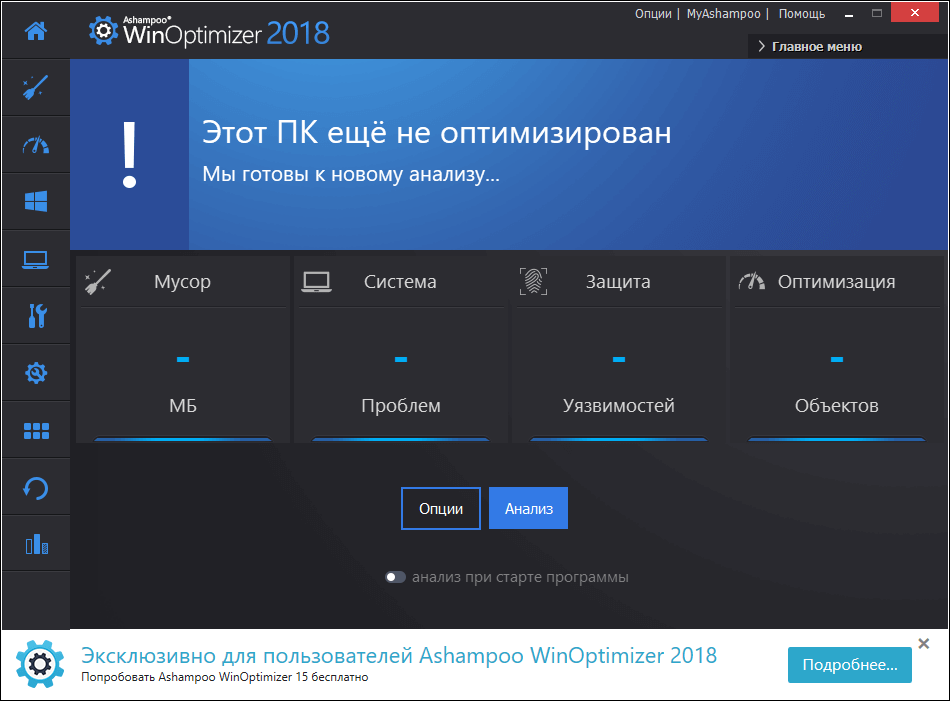Click the broom icon in Мусор card
950x701 pixels.
tap(98, 282)
